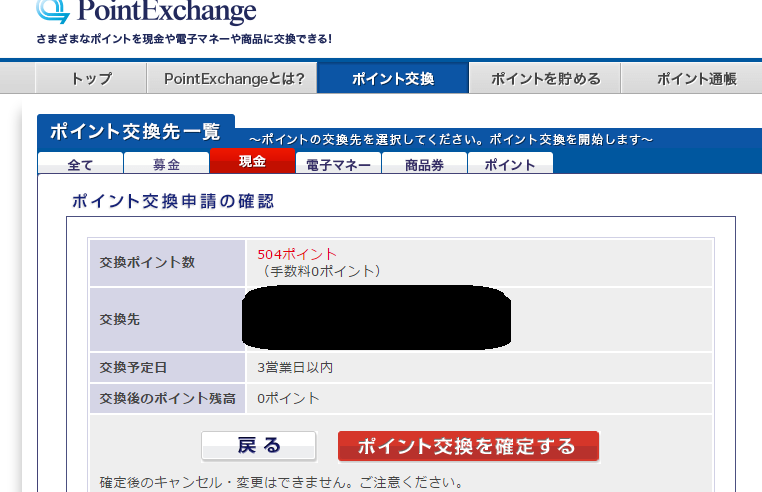Click the ポイント交換申請の確認 section heading

tap(173, 201)
